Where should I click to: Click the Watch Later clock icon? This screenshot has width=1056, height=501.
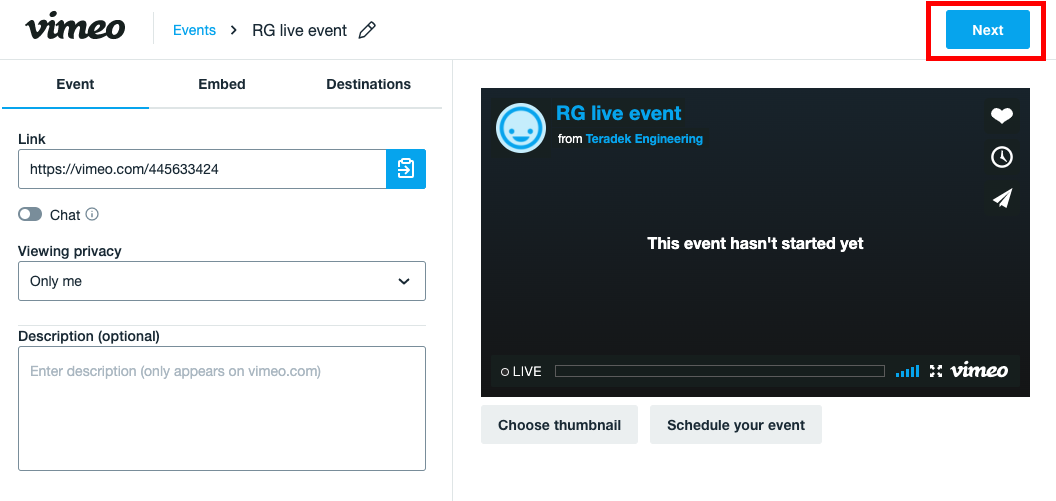(x=1001, y=157)
